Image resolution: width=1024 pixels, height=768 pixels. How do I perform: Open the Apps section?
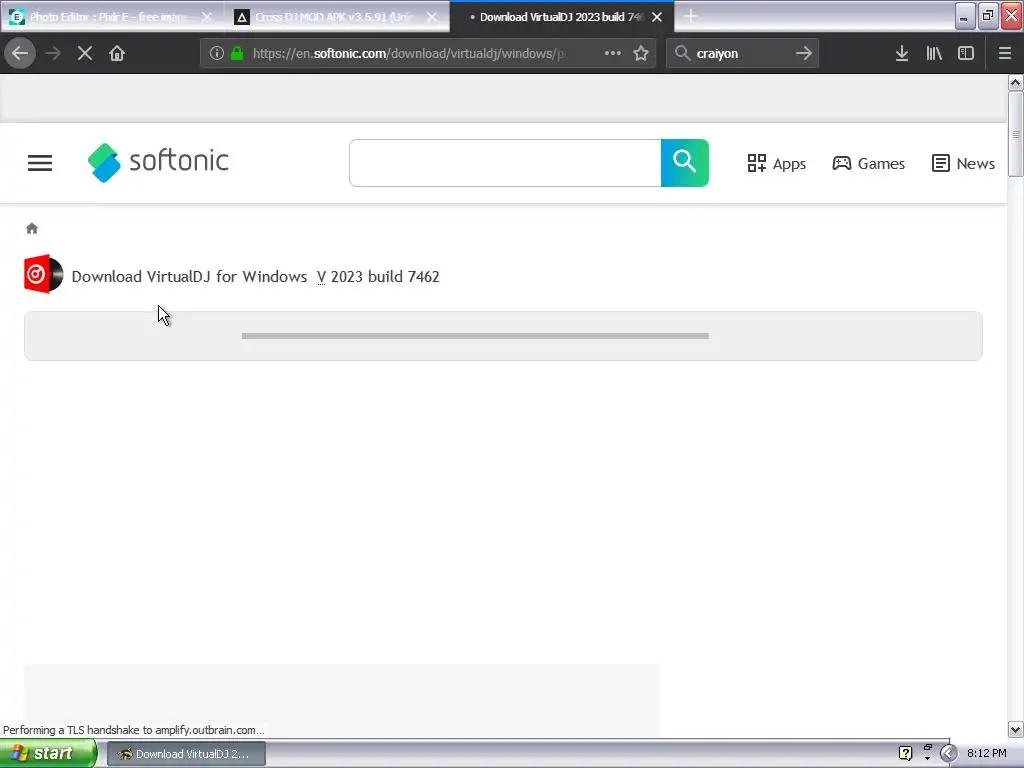point(776,163)
